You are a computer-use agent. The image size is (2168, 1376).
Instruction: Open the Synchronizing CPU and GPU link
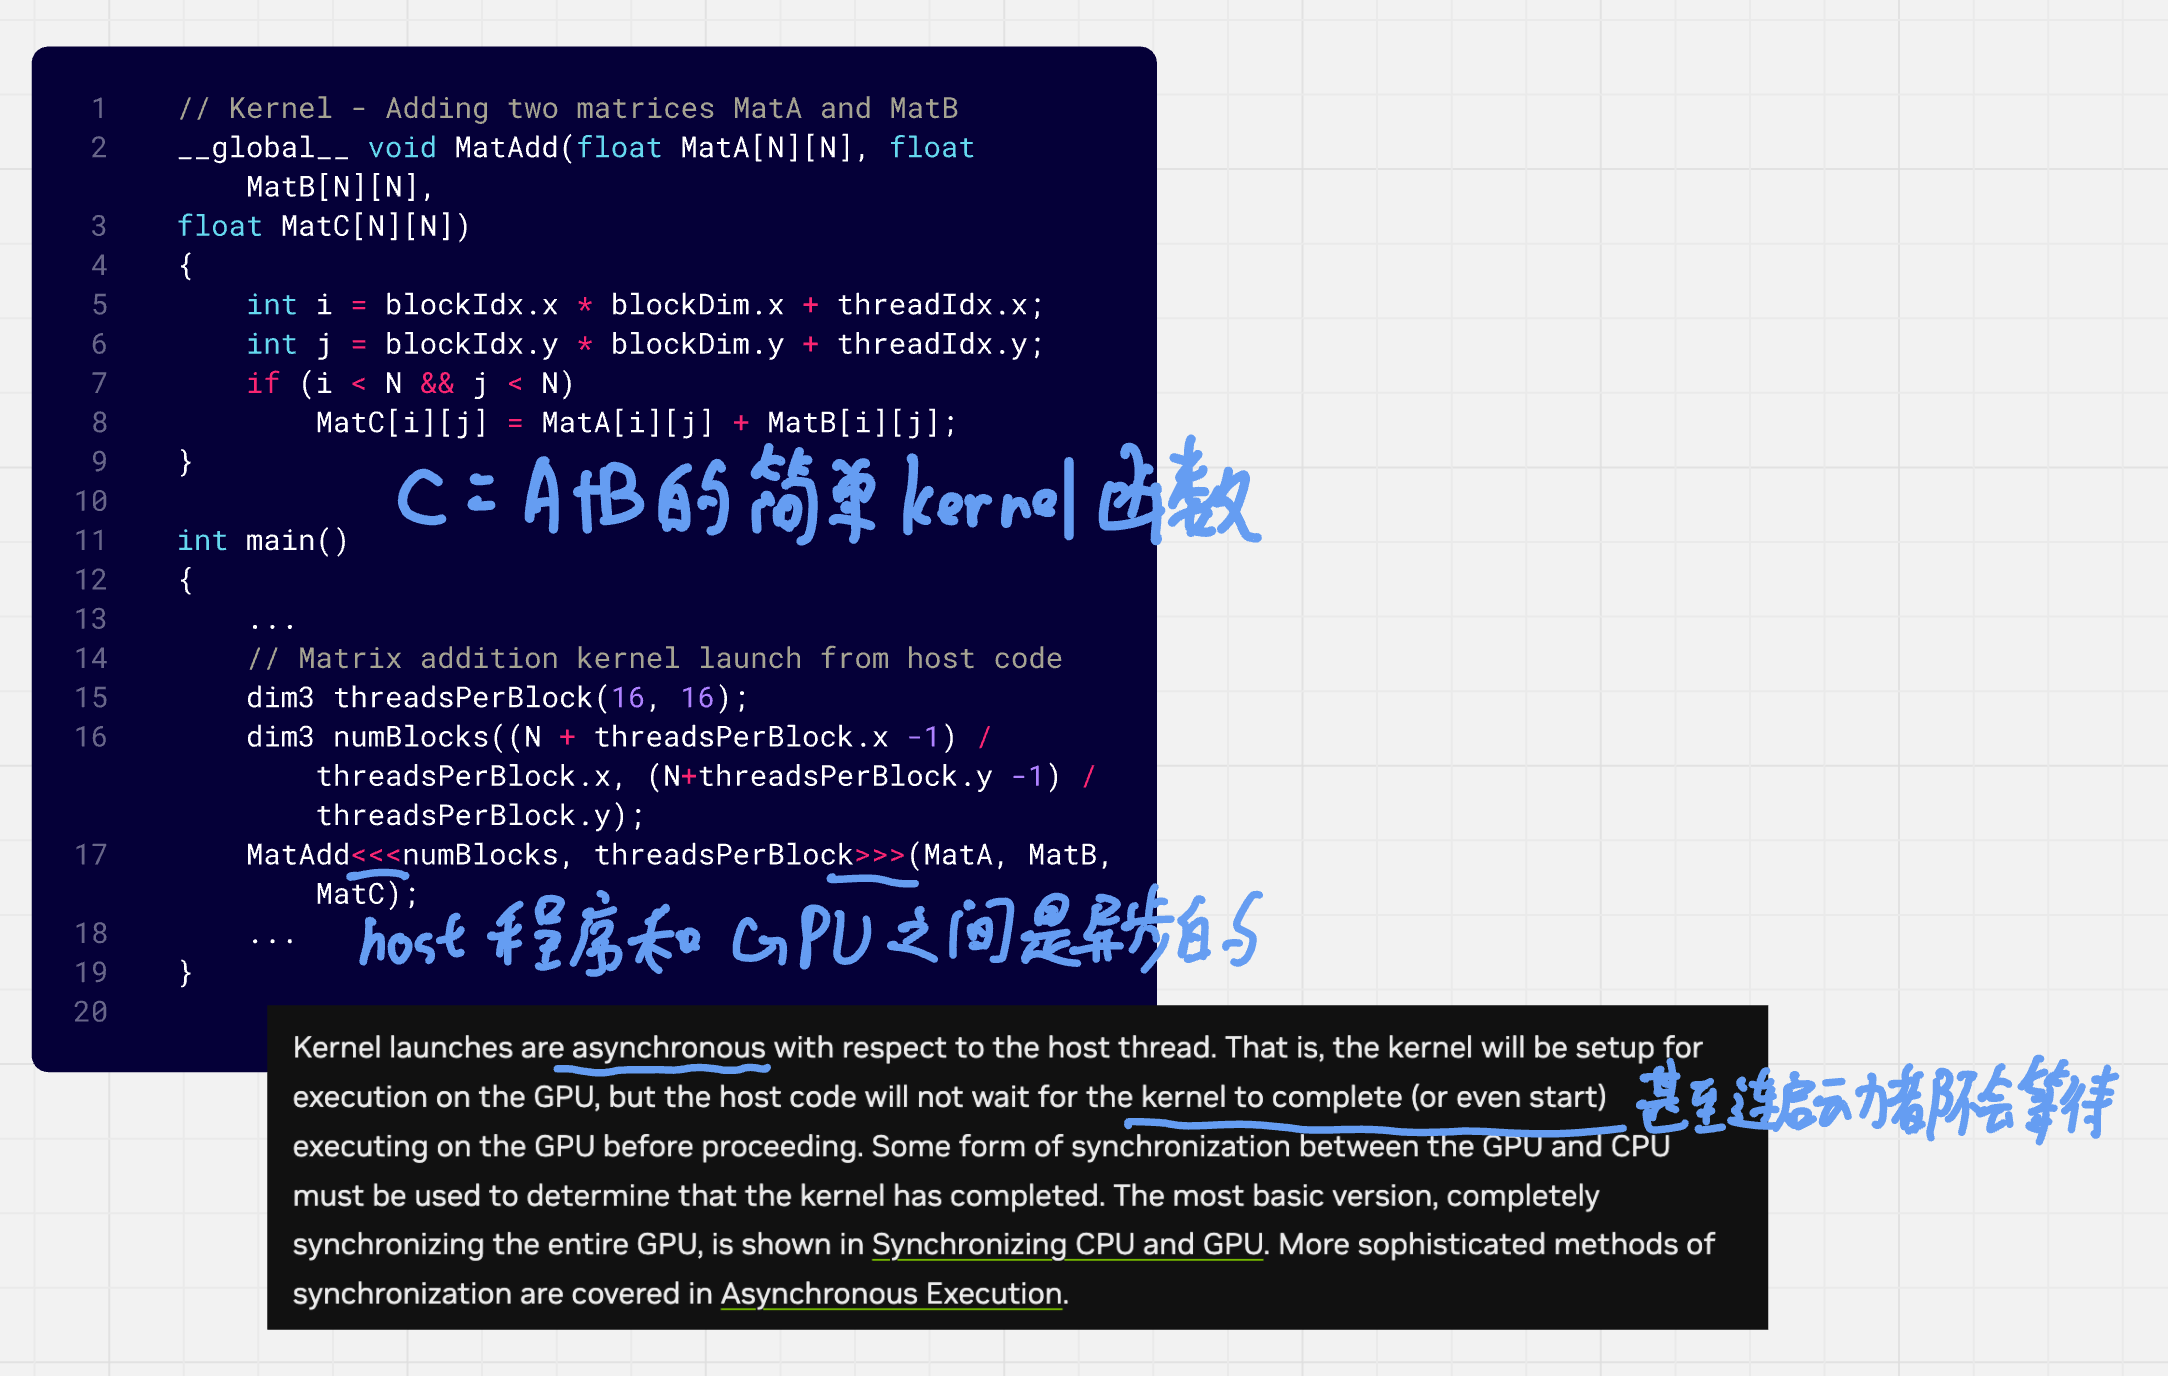pyautogui.click(x=1067, y=1244)
